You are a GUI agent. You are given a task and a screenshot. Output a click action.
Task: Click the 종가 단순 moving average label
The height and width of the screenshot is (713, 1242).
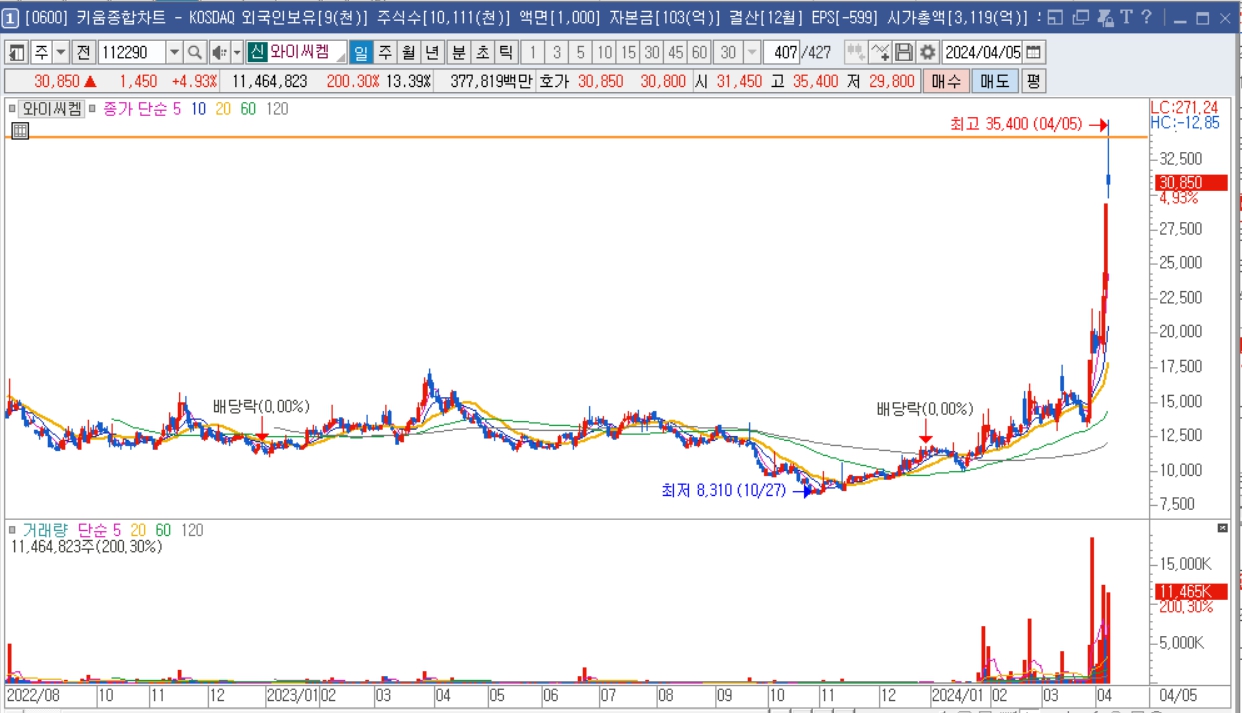coord(135,108)
